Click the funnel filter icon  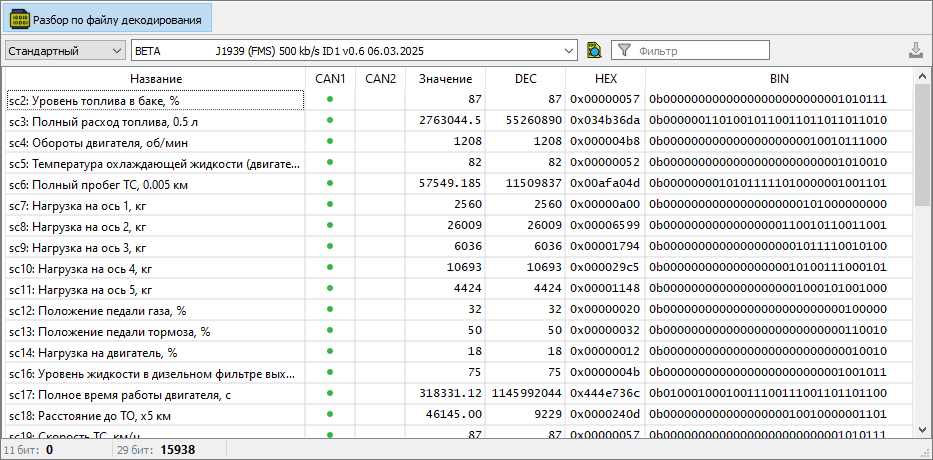(624, 50)
